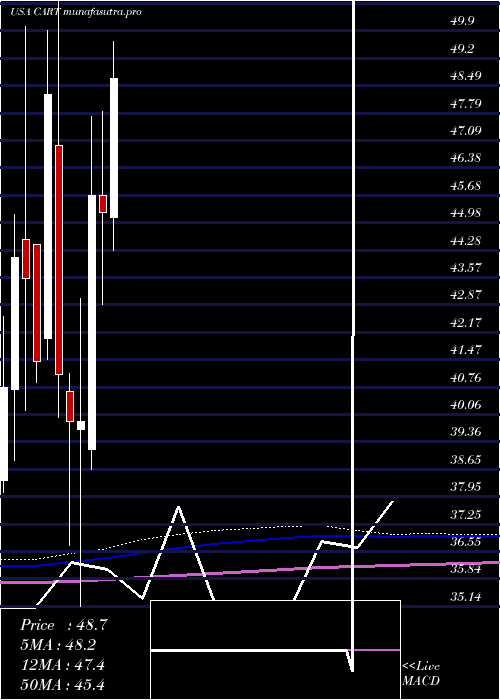Screen dimensions: 500x700
Task: Click the 46.38 price axis label
Action: 466,158
